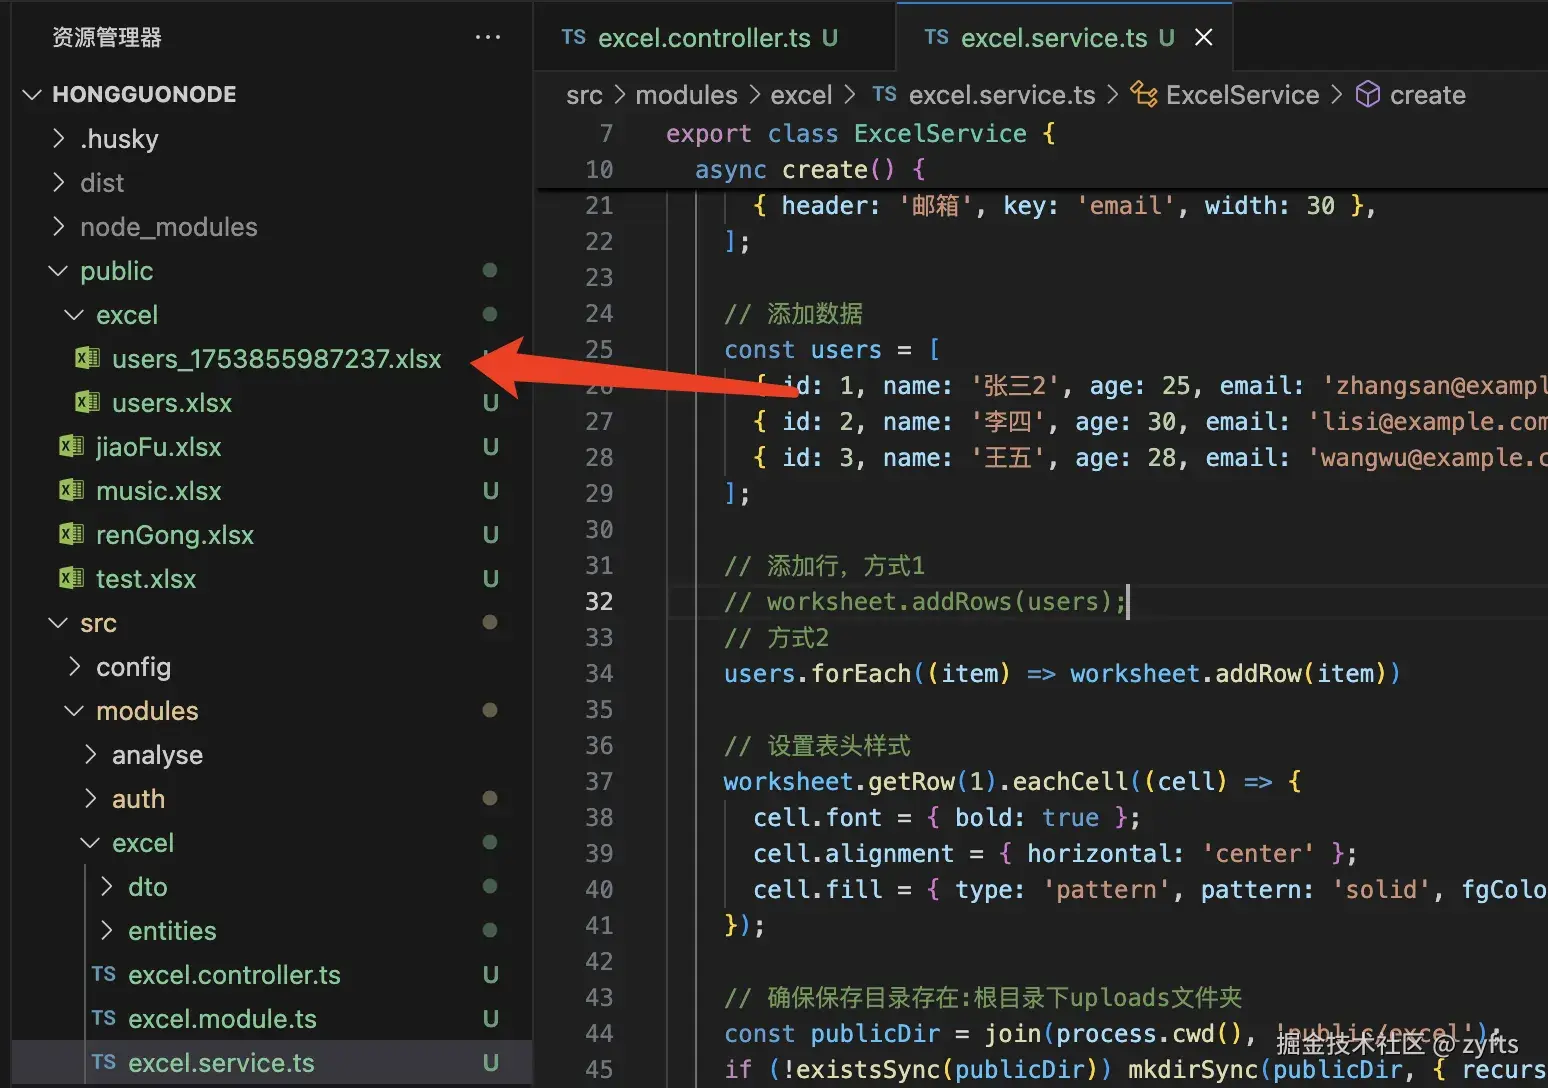Click the 'cell.alignment' code line

pyautogui.click(x=1055, y=853)
